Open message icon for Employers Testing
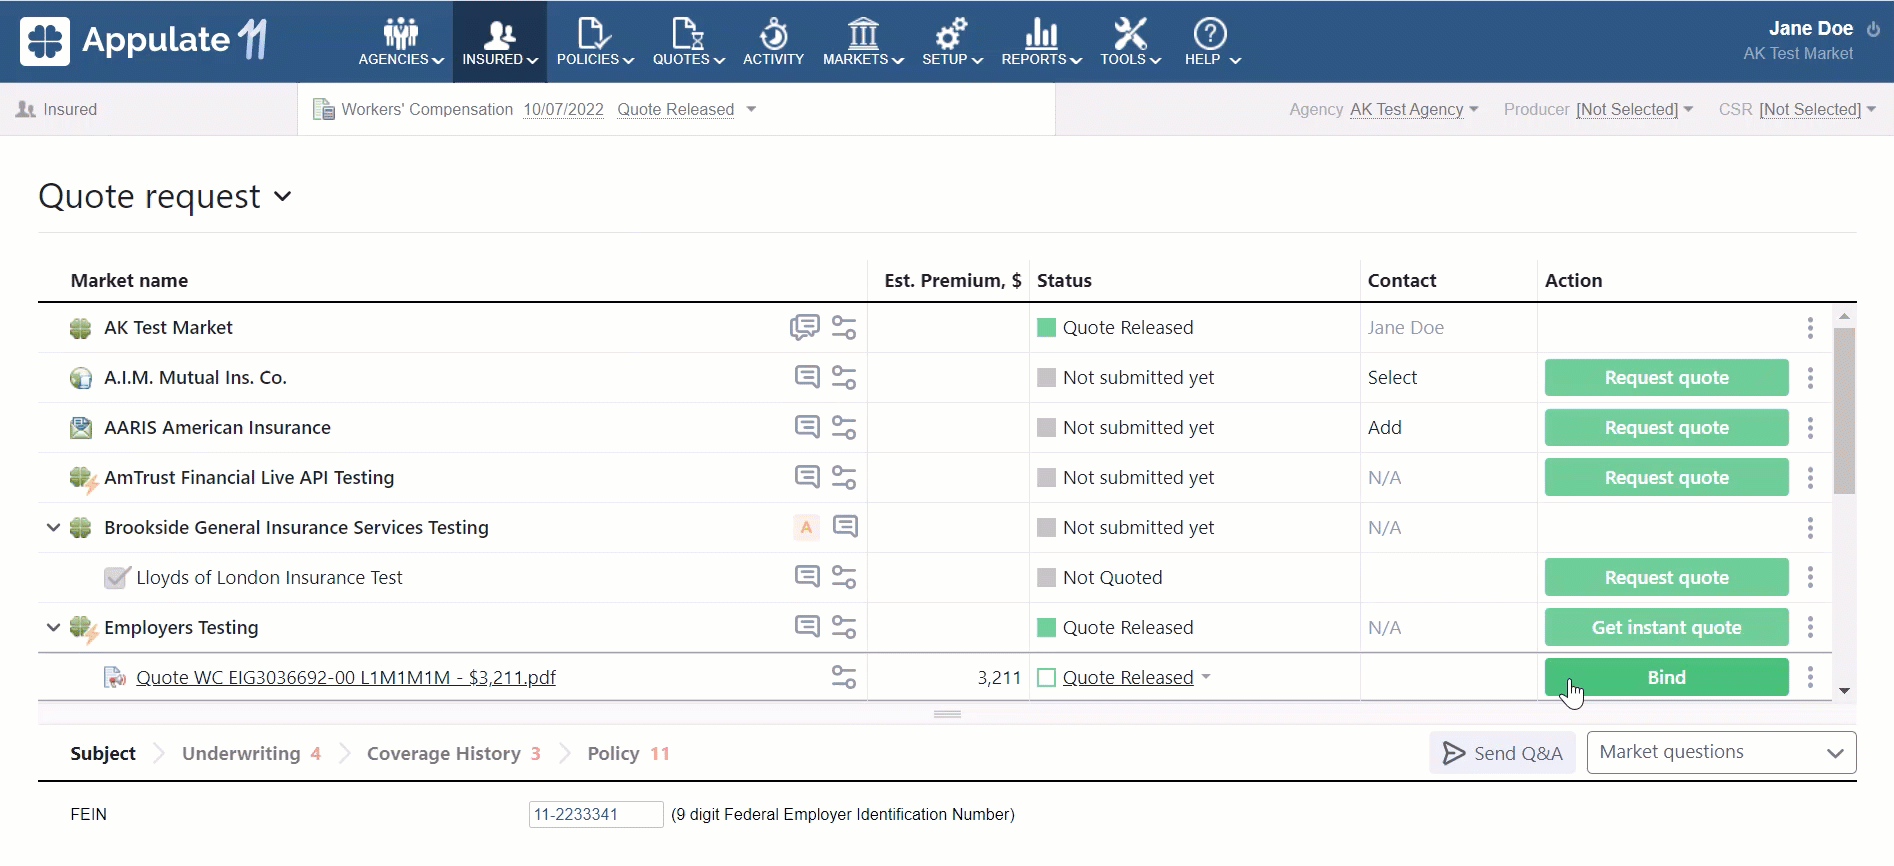 (807, 626)
